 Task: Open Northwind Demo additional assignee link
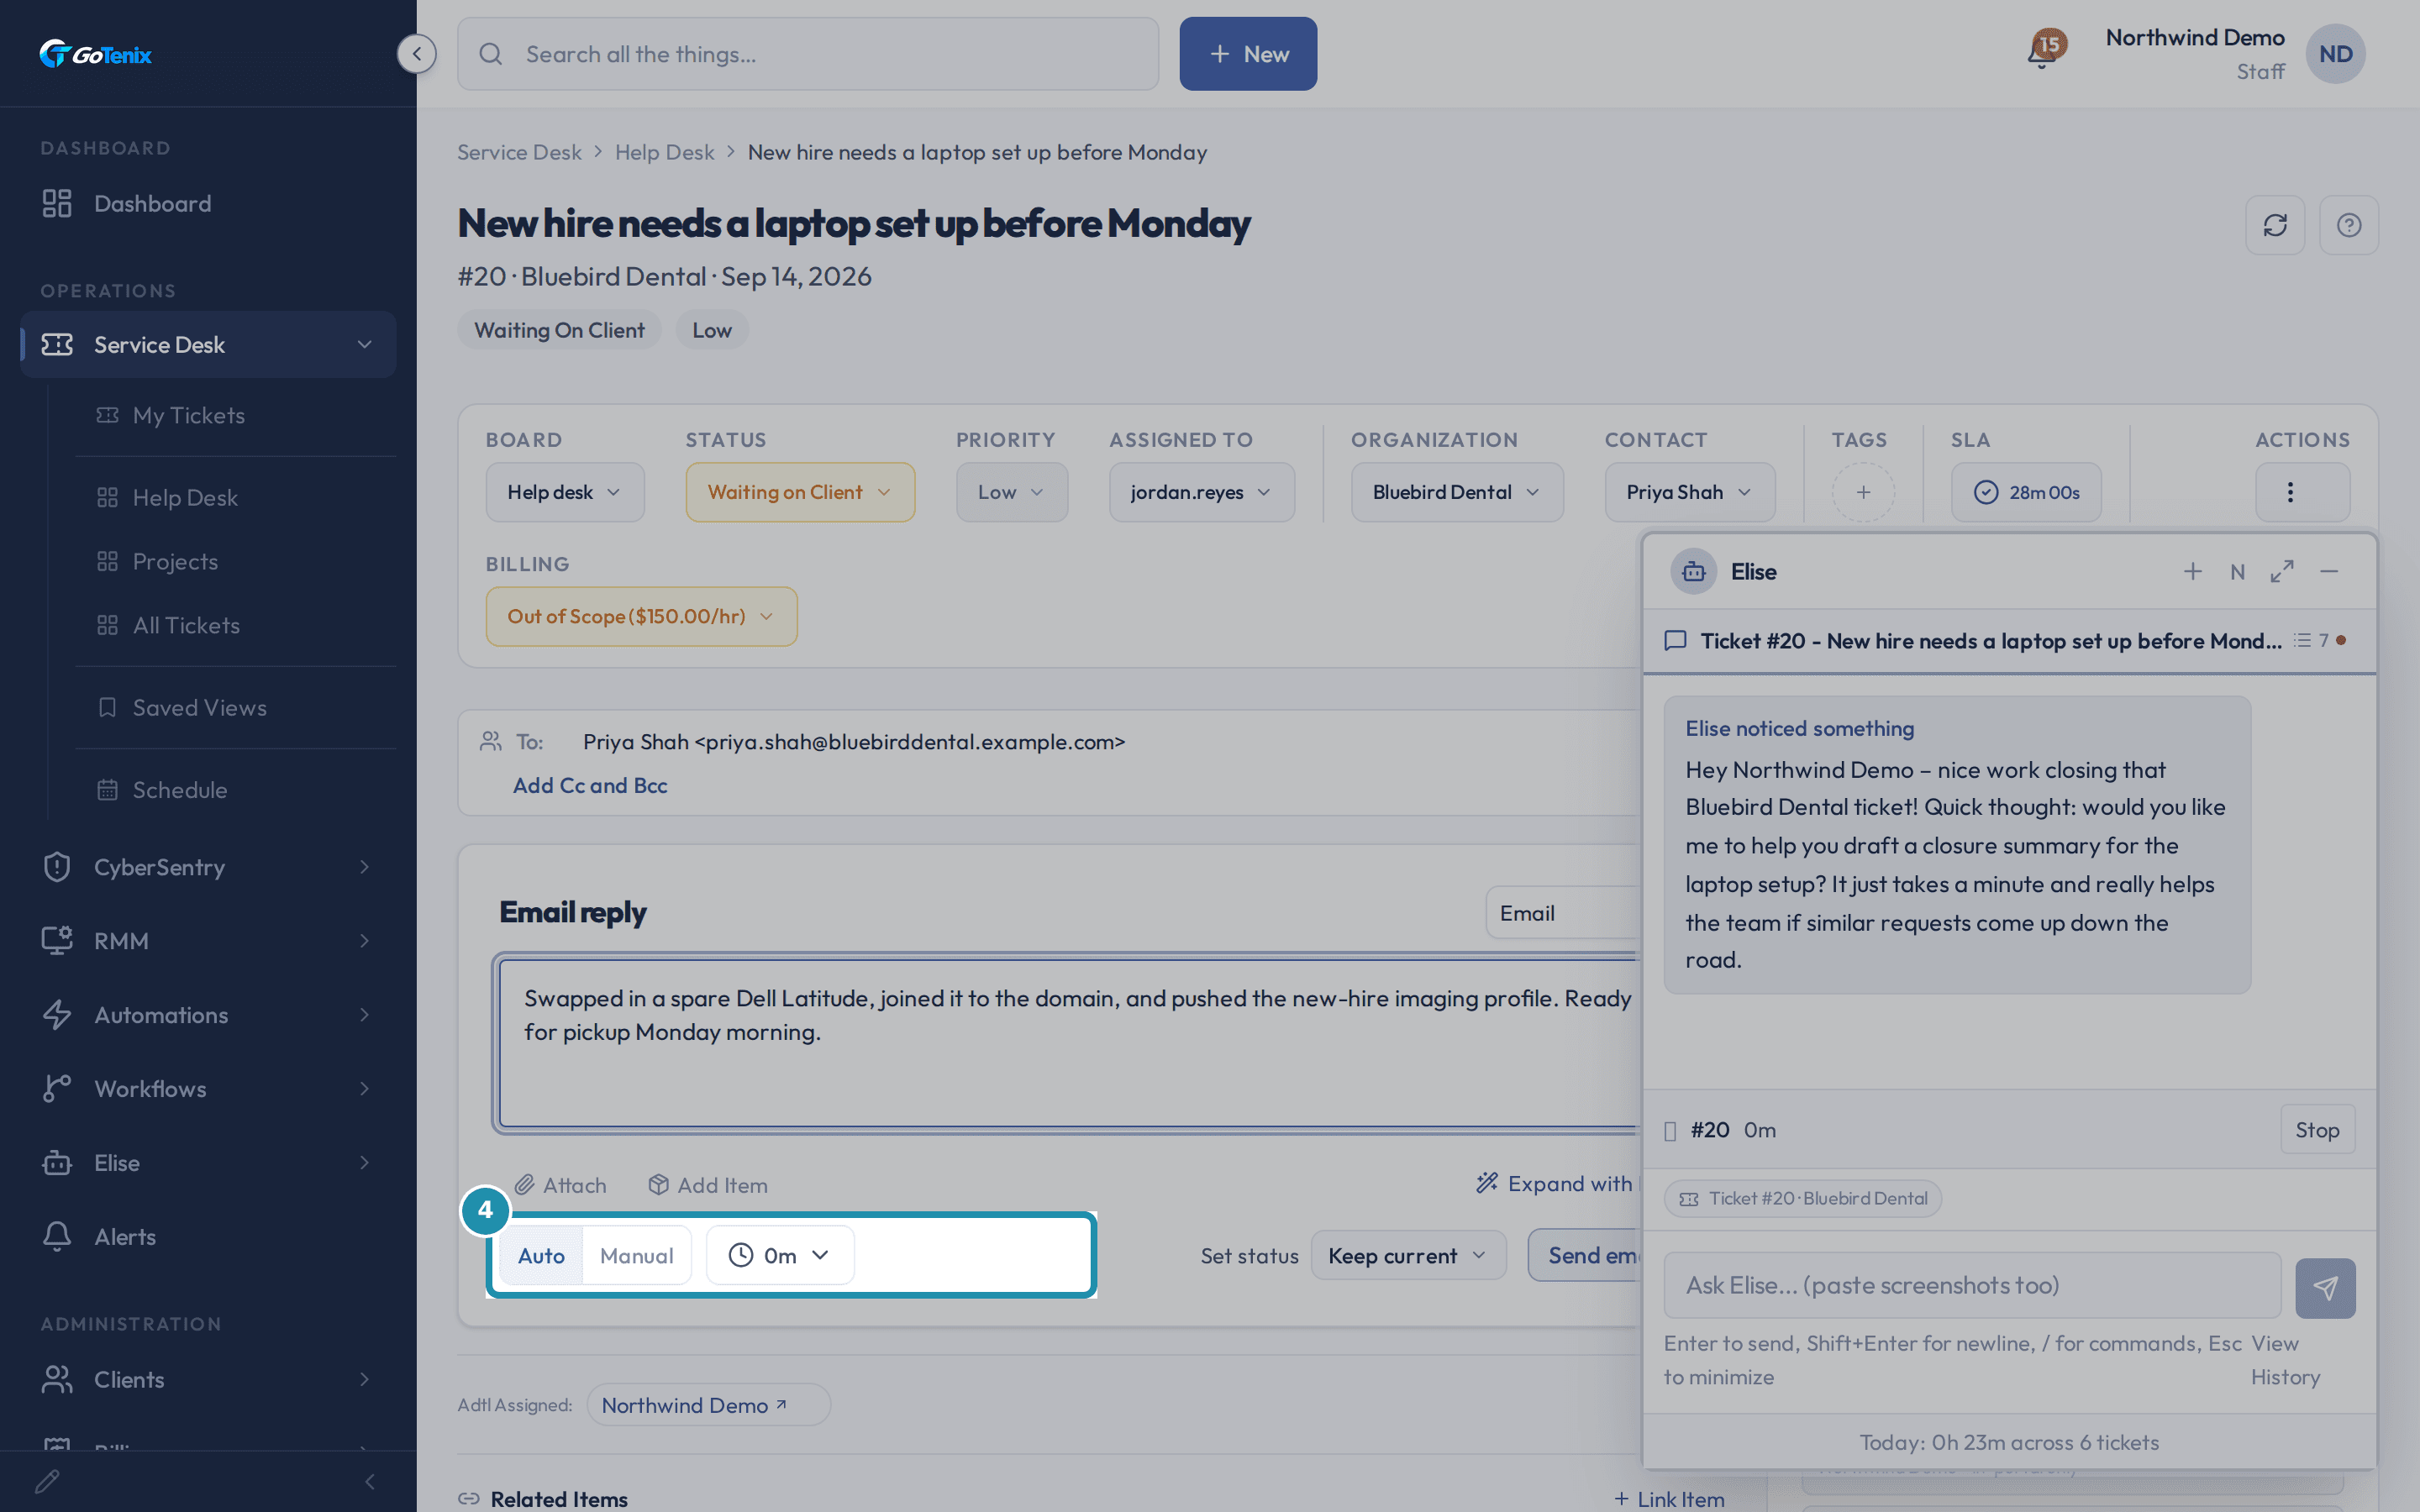[x=708, y=1406]
